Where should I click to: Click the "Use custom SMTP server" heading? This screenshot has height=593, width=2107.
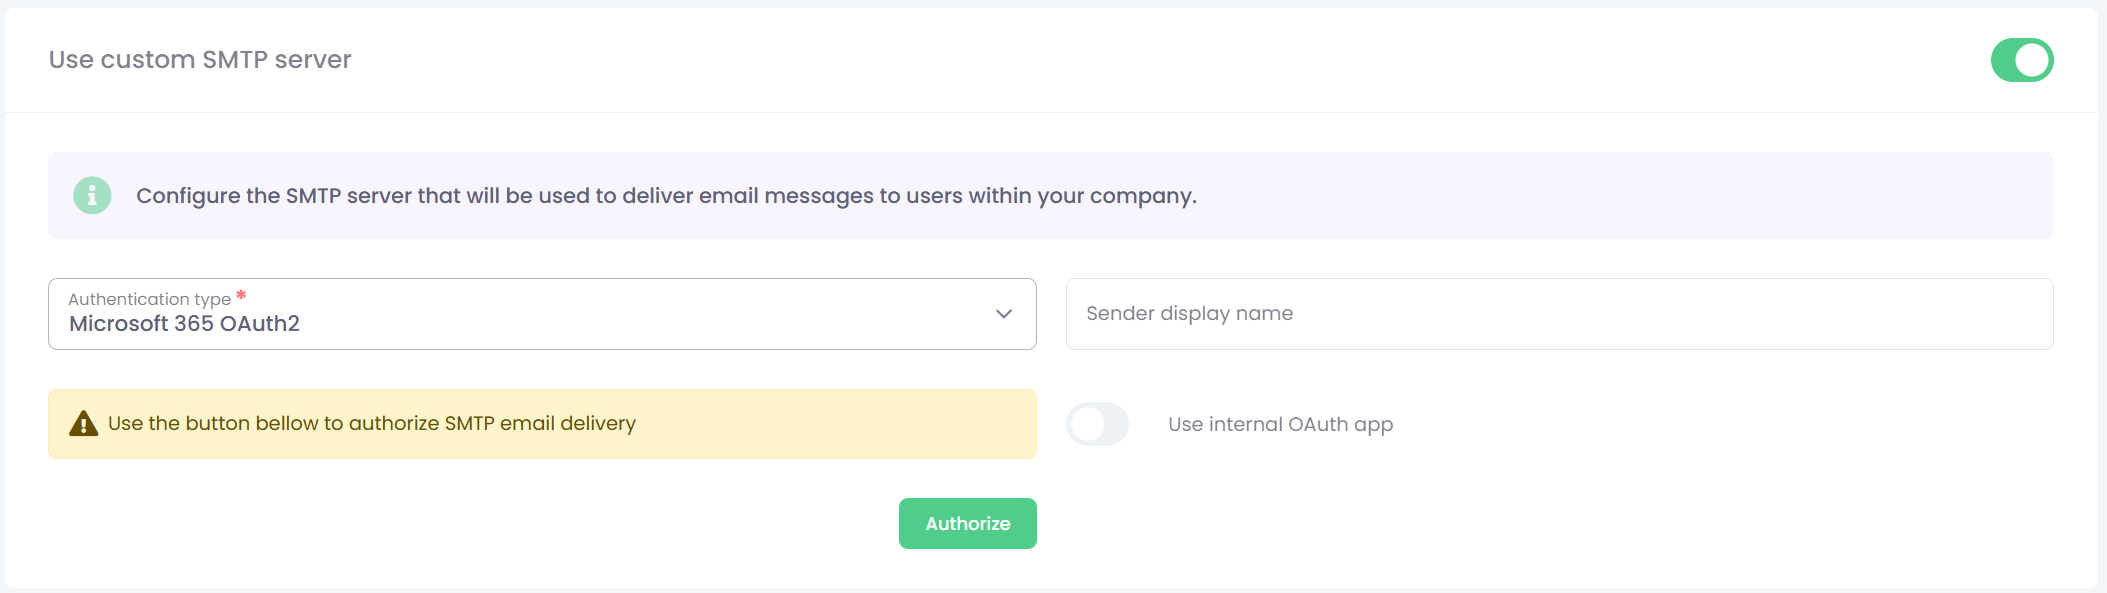pos(200,60)
